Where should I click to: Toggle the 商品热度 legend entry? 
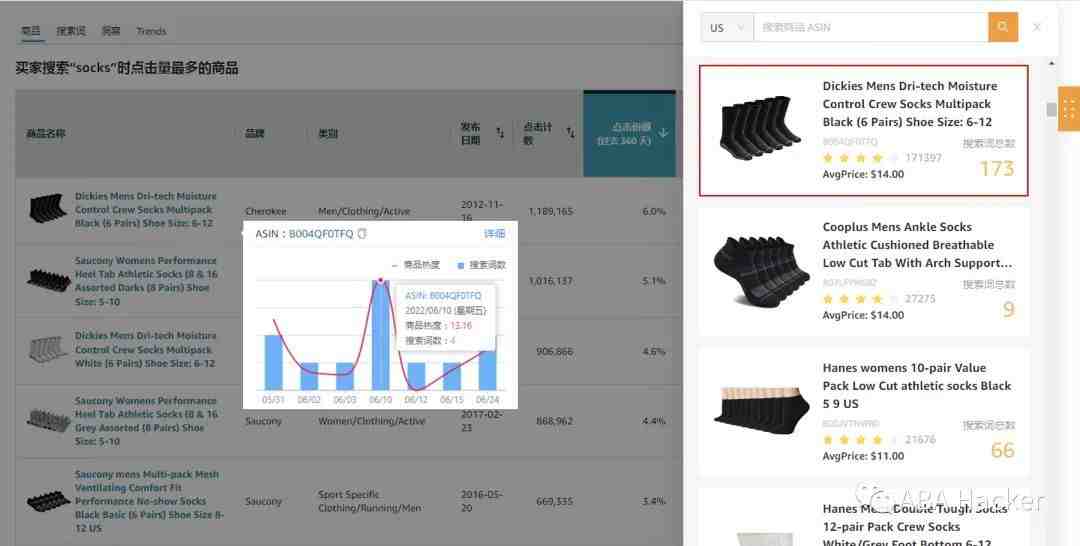(x=415, y=264)
